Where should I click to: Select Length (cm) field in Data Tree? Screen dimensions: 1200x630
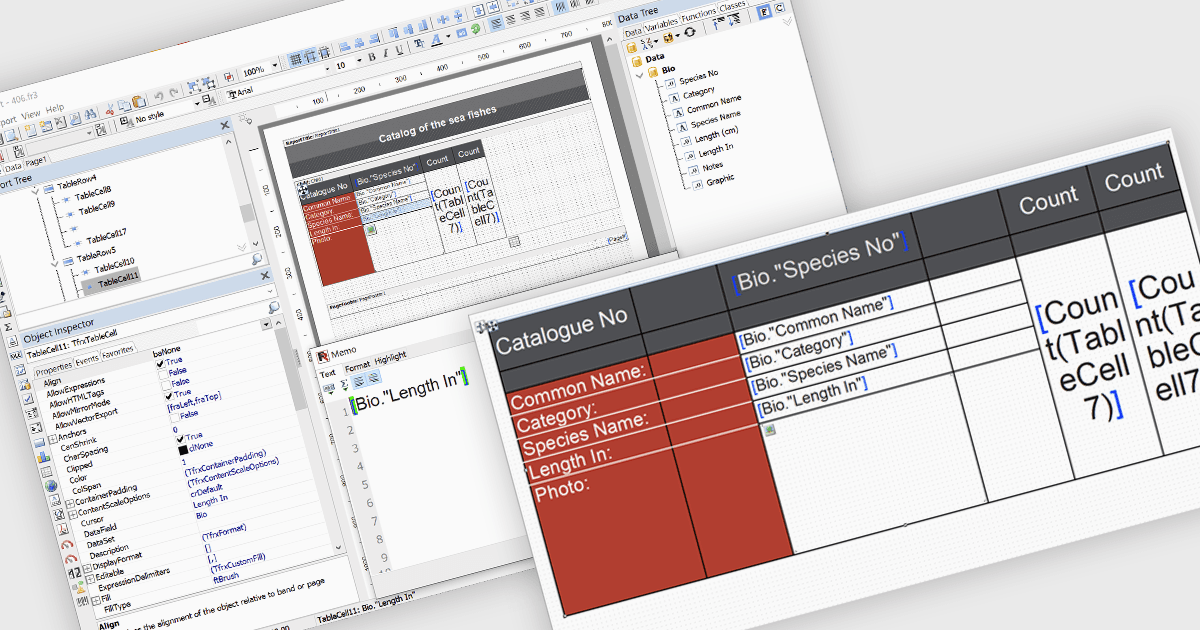tap(716, 135)
